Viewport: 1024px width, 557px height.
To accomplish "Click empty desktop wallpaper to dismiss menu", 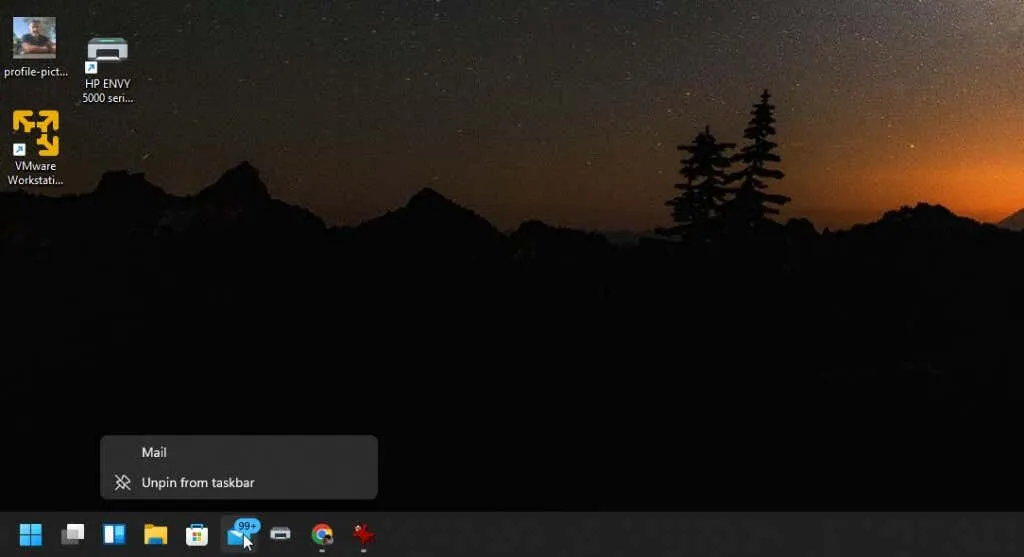I will click(x=600, y=350).
